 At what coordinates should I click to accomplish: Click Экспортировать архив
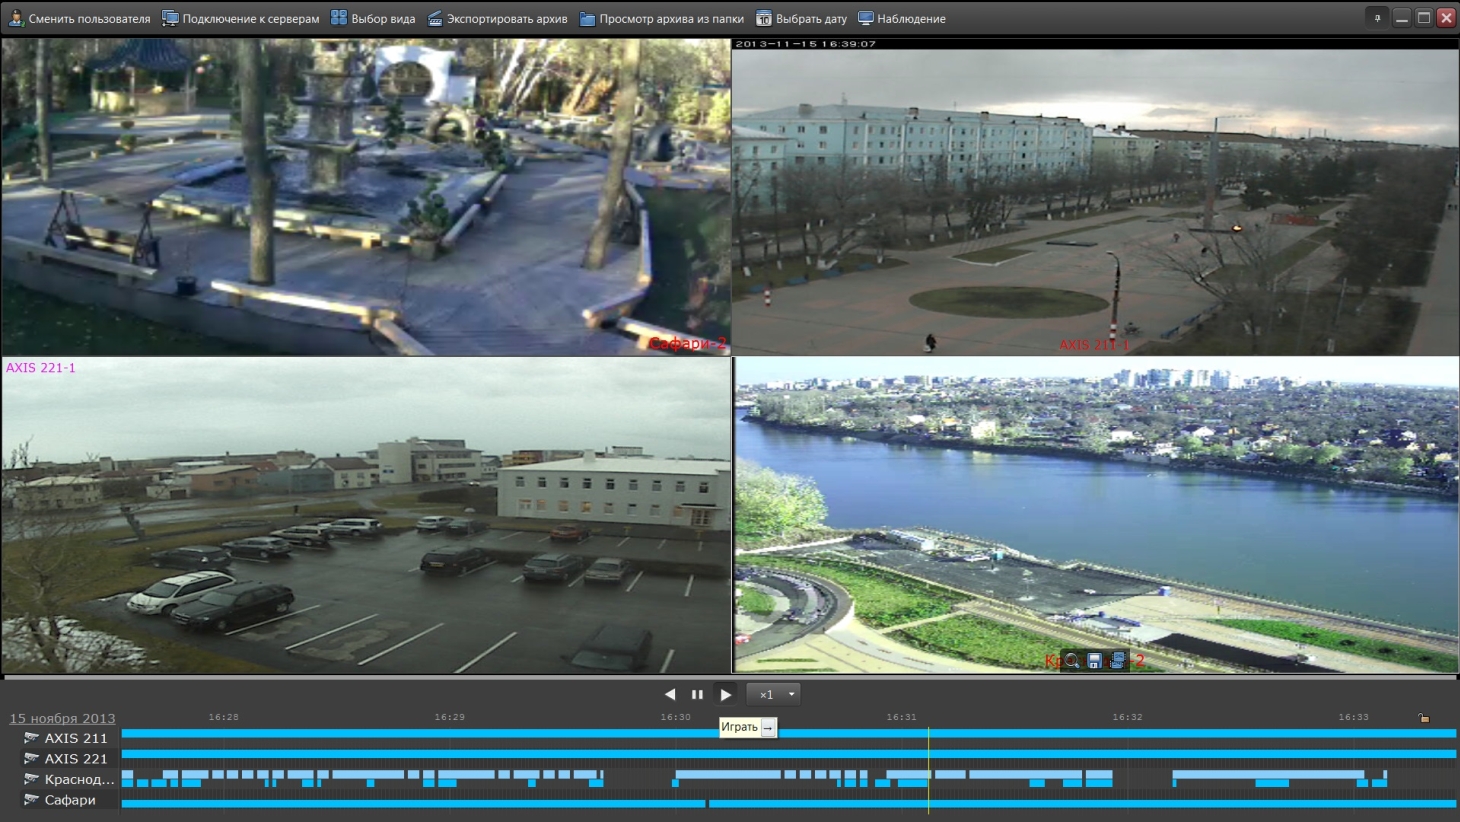coord(497,19)
